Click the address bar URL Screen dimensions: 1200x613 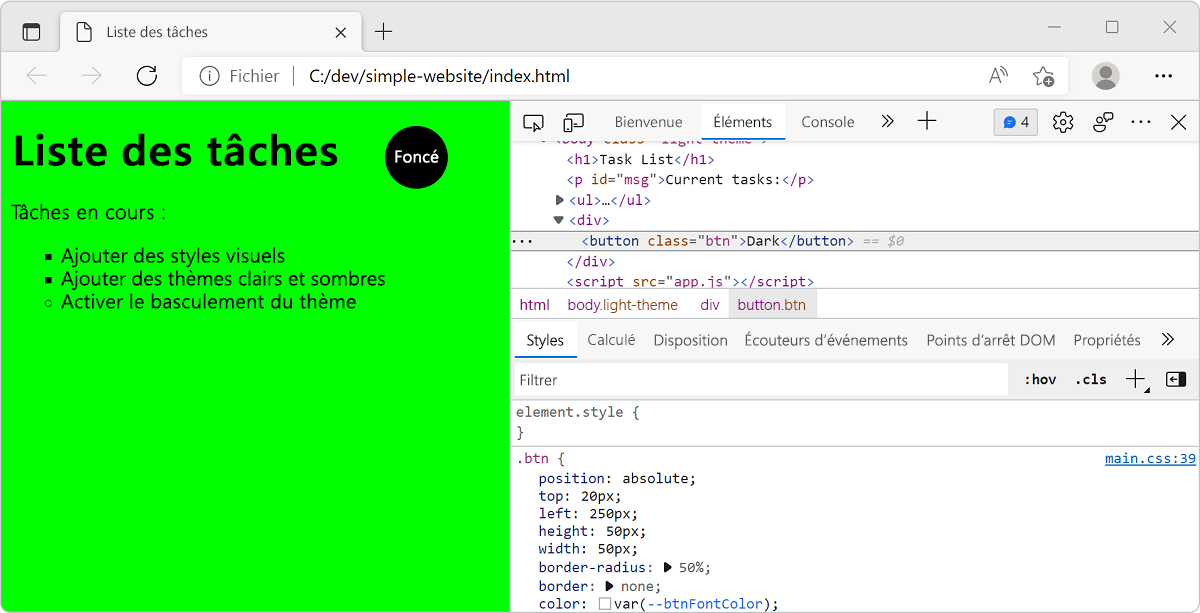point(439,76)
